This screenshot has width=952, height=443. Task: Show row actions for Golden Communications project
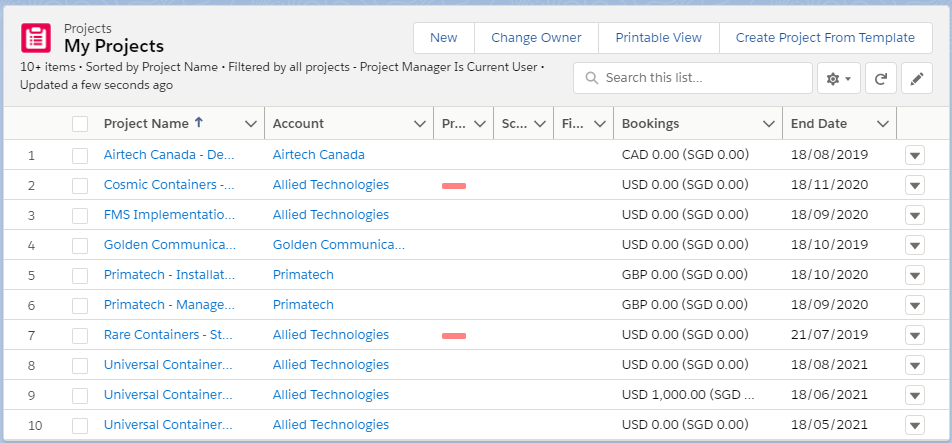point(915,245)
